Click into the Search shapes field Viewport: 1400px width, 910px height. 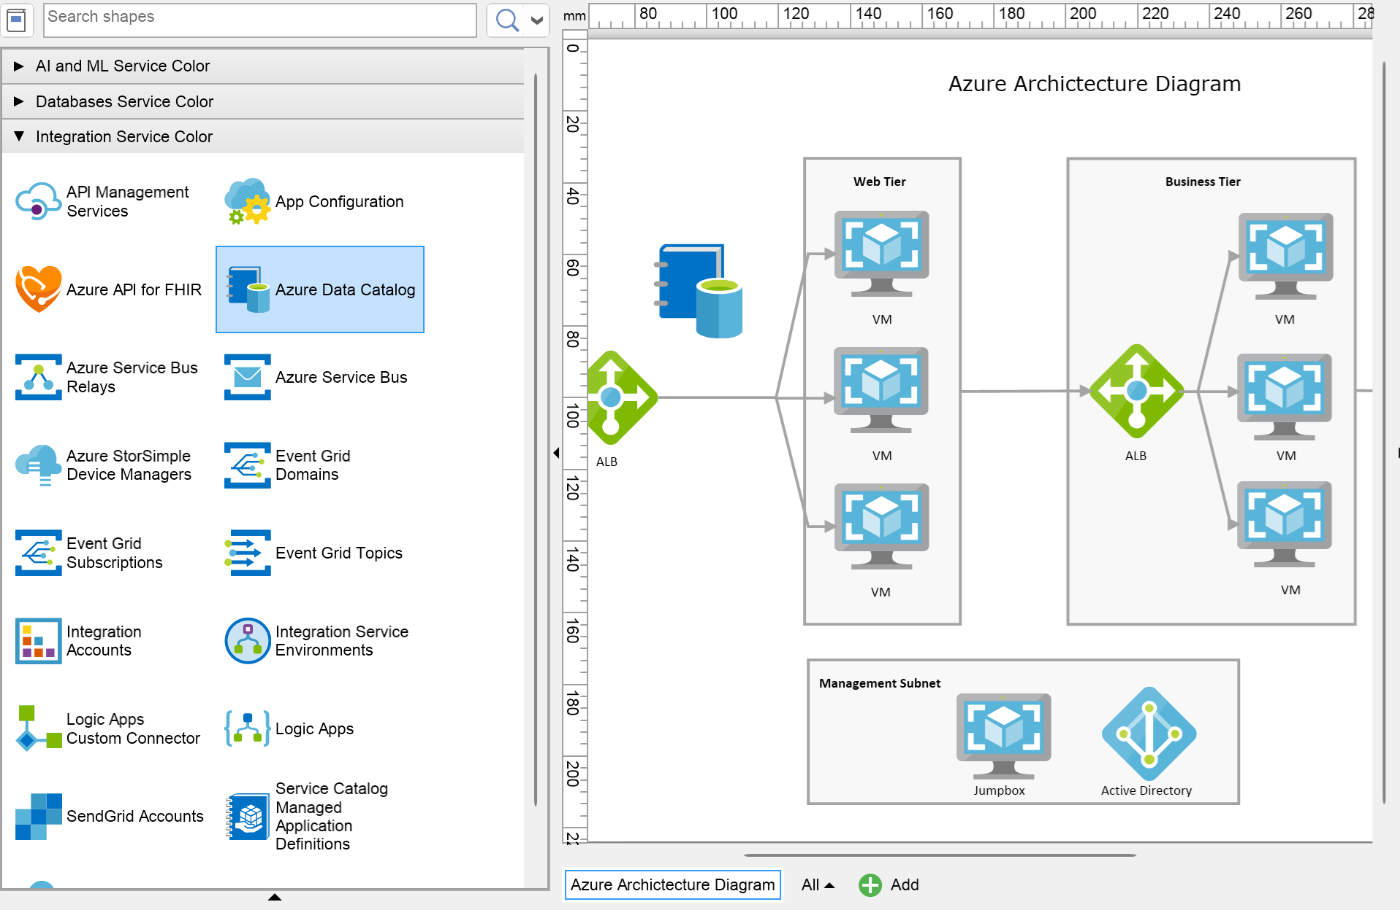point(260,19)
